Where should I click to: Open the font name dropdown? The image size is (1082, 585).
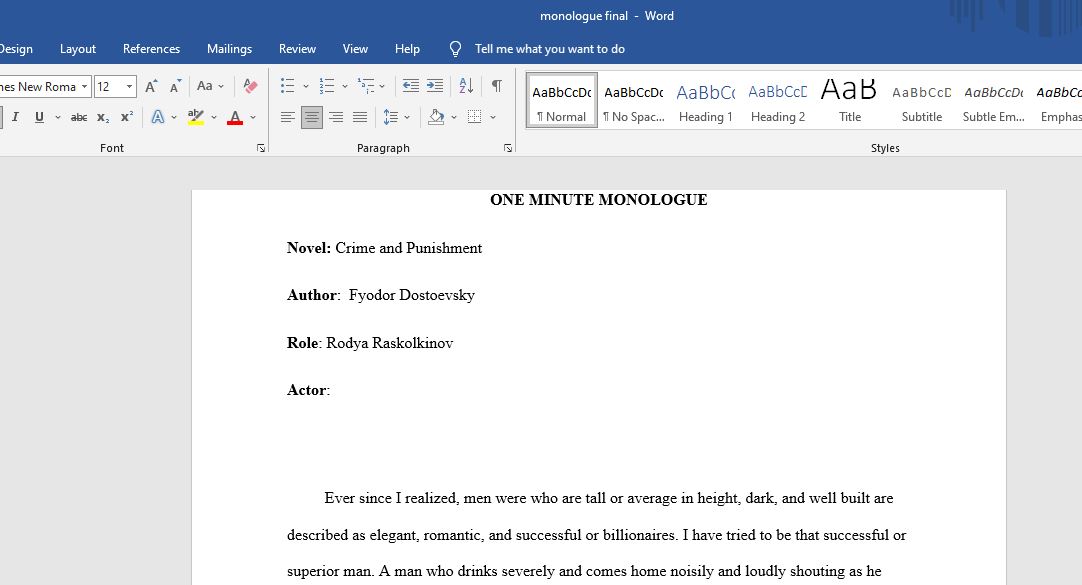pyautogui.click(x=84, y=86)
